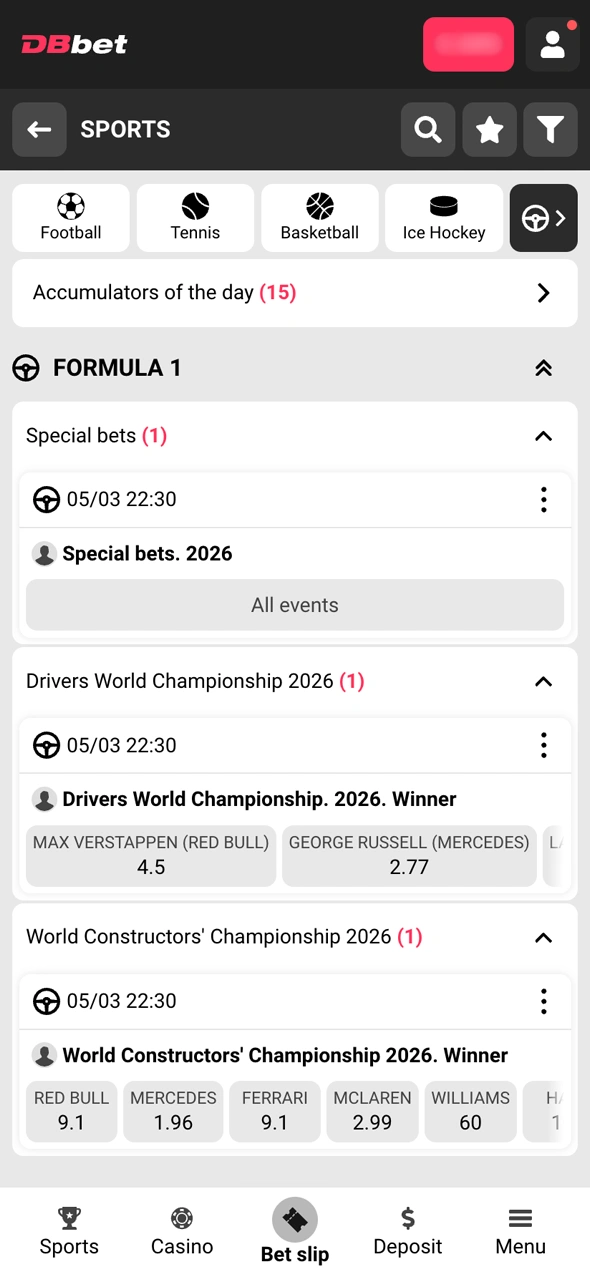Open the filter icon in the header
This screenshot has width=590, height=1280.
tap(550, 130)
